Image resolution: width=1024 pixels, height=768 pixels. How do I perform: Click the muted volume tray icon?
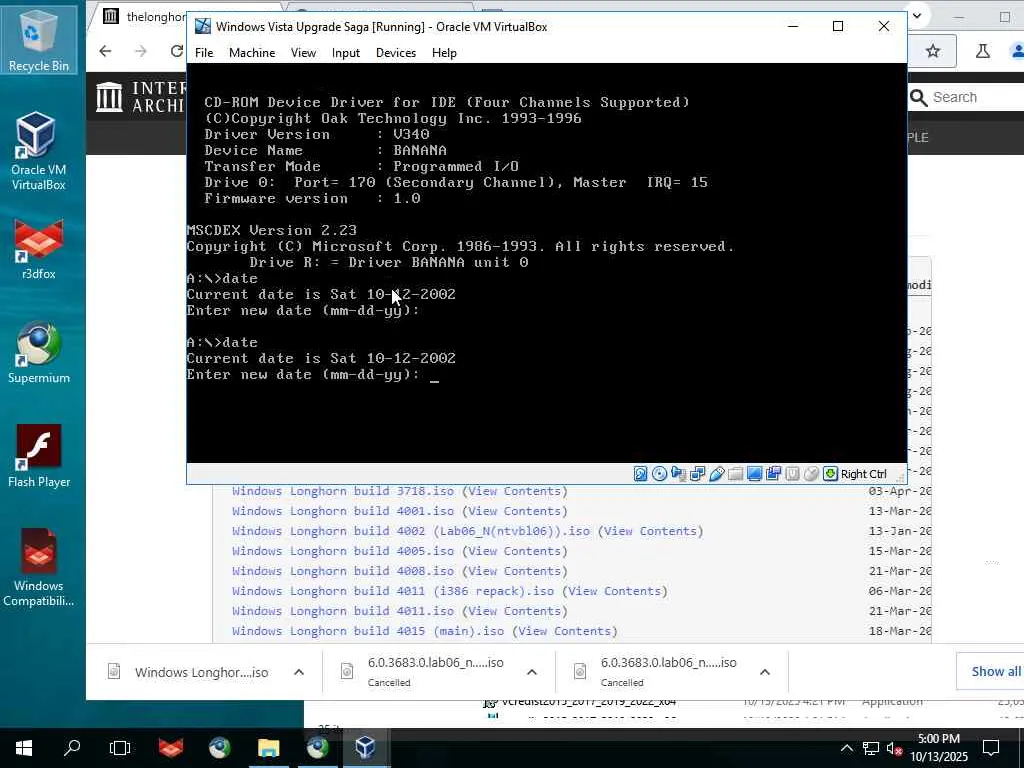point(893,748)
